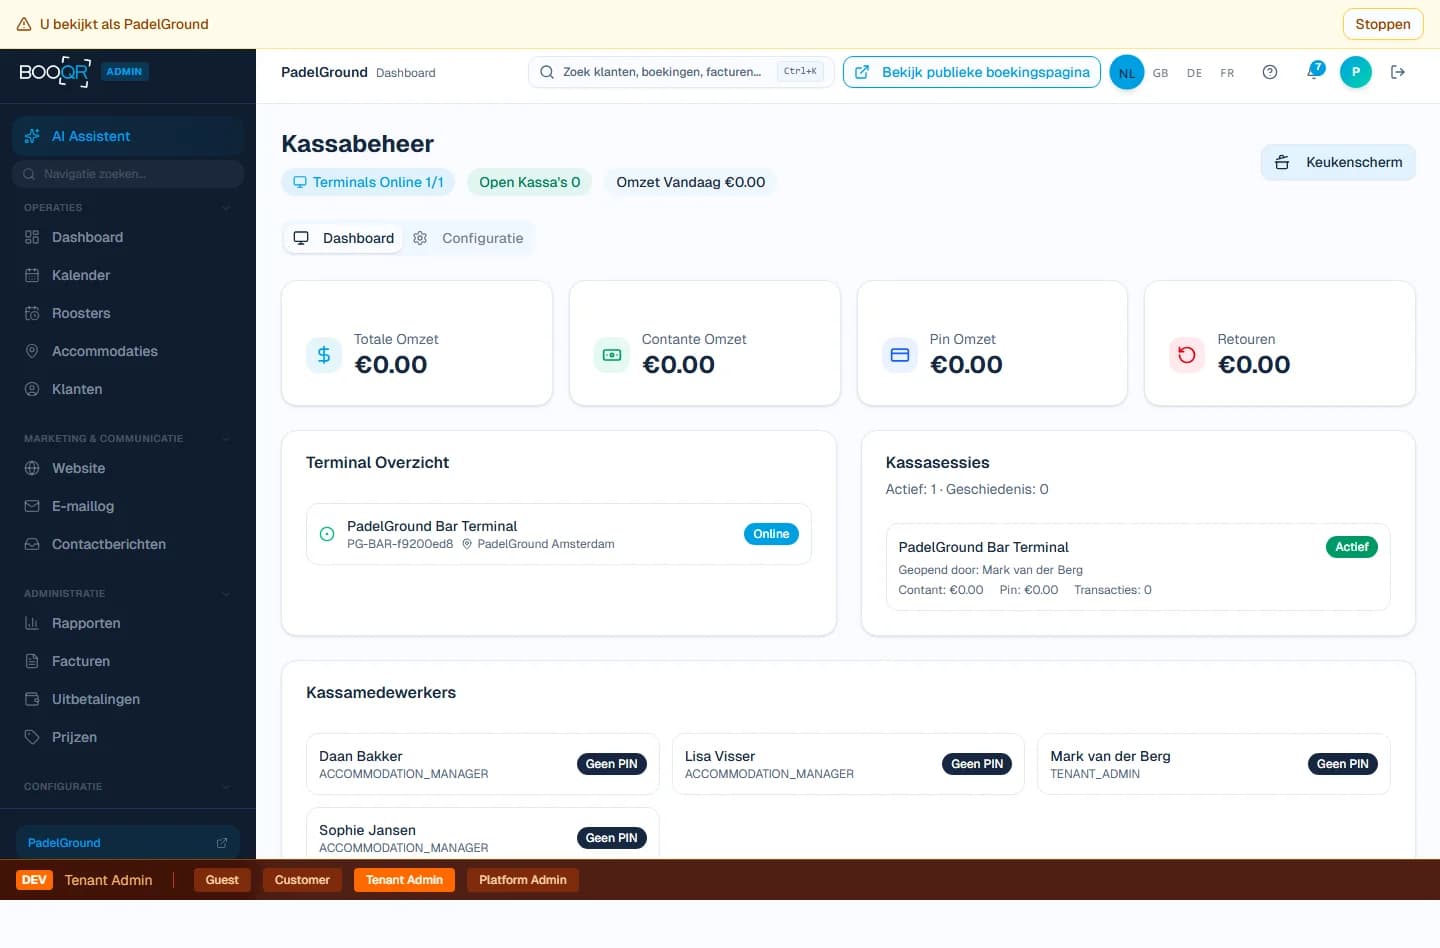Collapse the Operaties sidebar section
The image size is (1440, 948).
(x=226, y=208)
